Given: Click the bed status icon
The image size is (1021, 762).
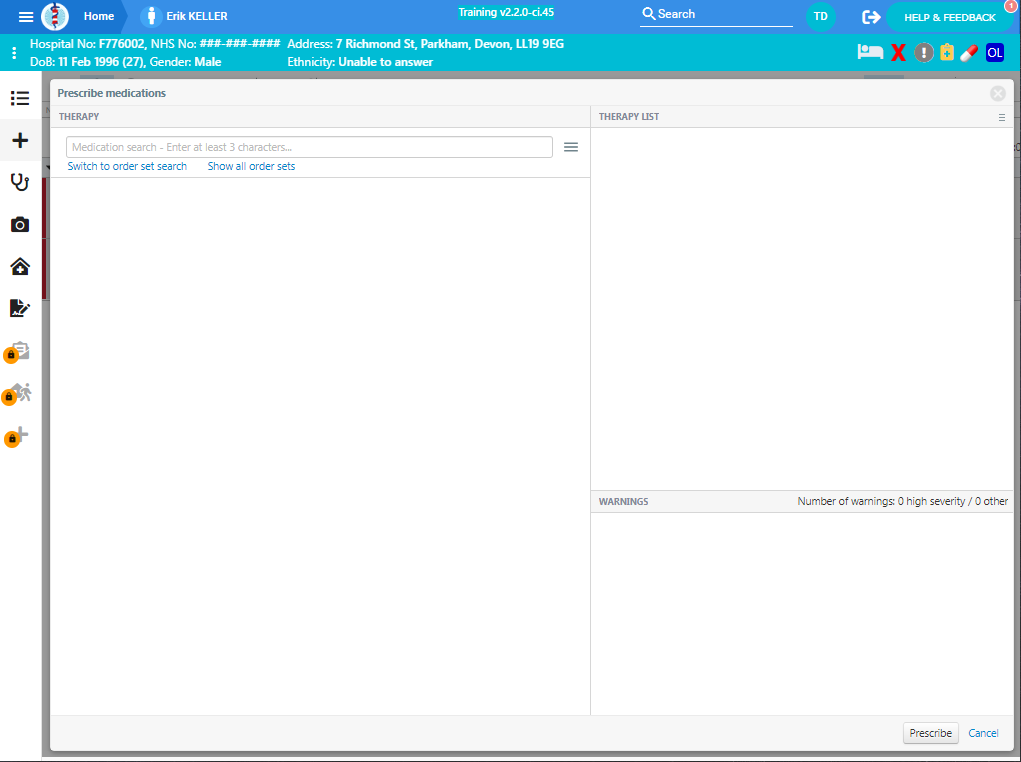Looking at the screenshot, I should [x=870, y=52].
